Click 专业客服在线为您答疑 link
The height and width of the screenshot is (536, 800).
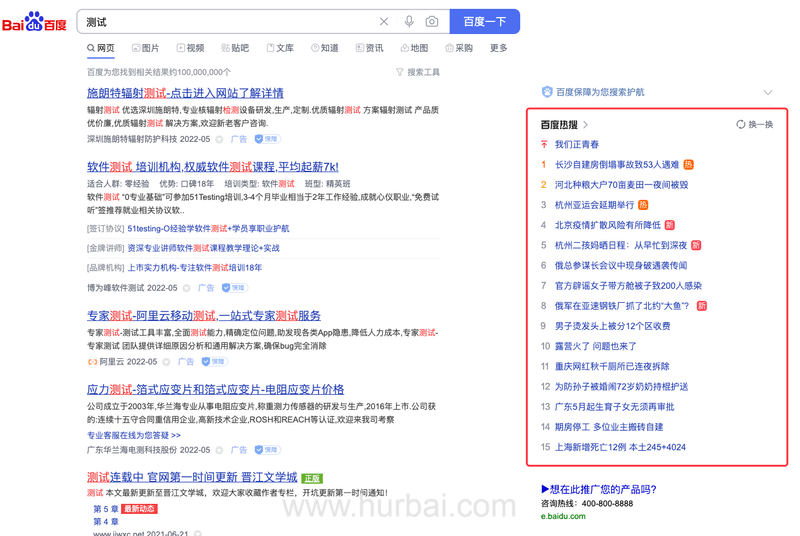(134, 435)
